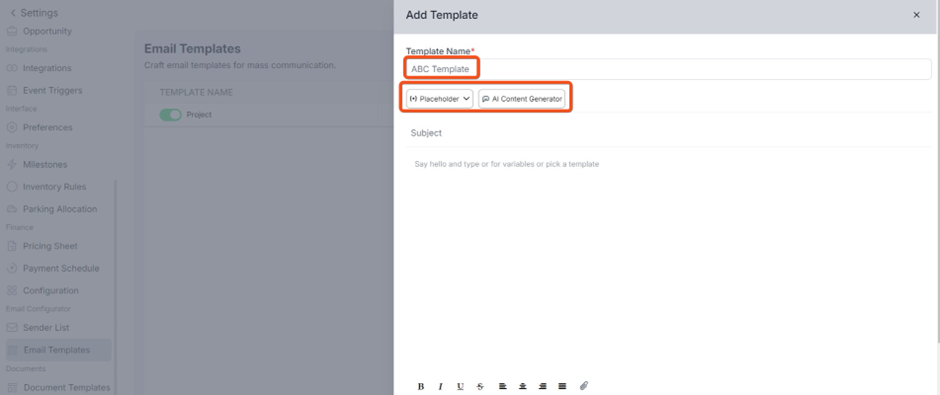
Task: Open the AI Content Generator
Action: point(522,99)
